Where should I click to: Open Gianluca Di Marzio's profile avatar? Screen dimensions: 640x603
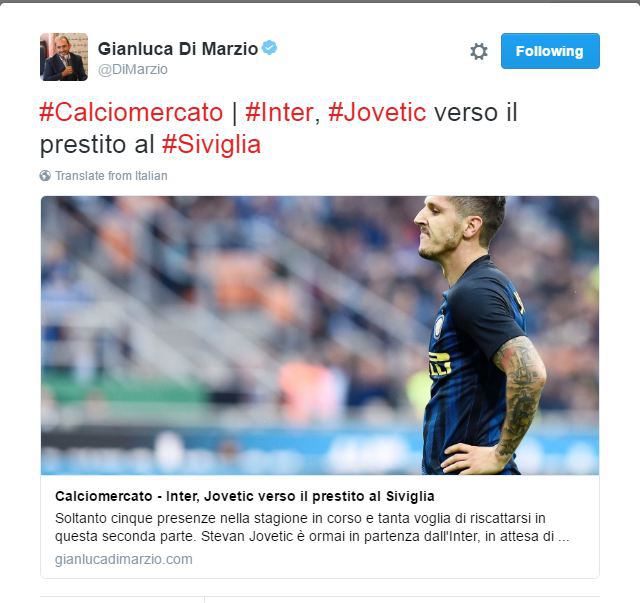click(x=64, y=57)
